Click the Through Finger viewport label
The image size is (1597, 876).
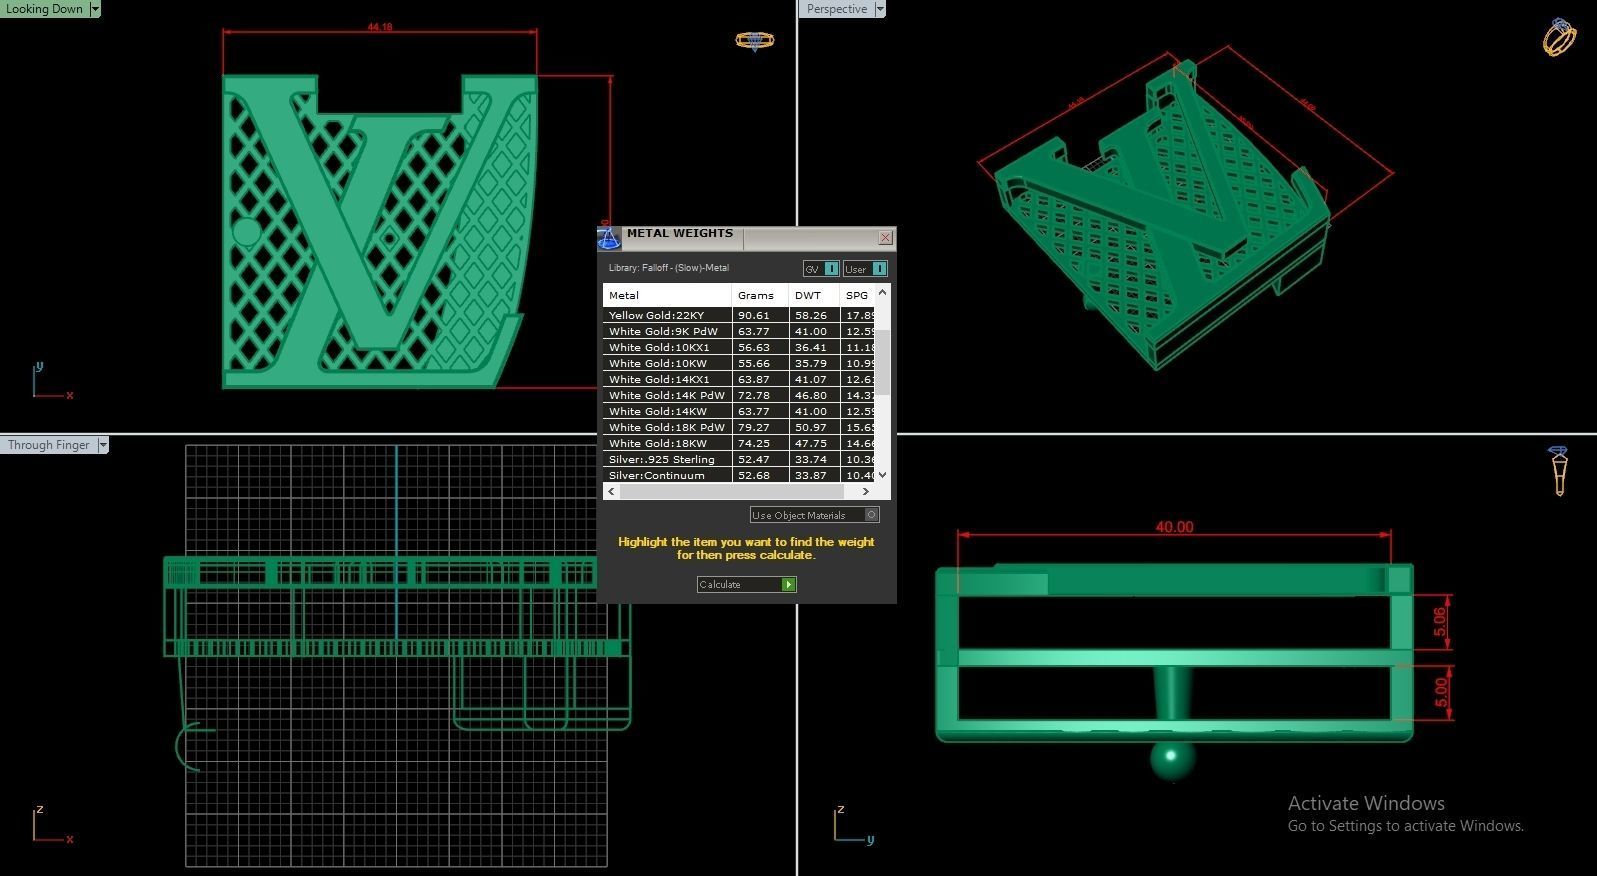click(x=49, y=445)
